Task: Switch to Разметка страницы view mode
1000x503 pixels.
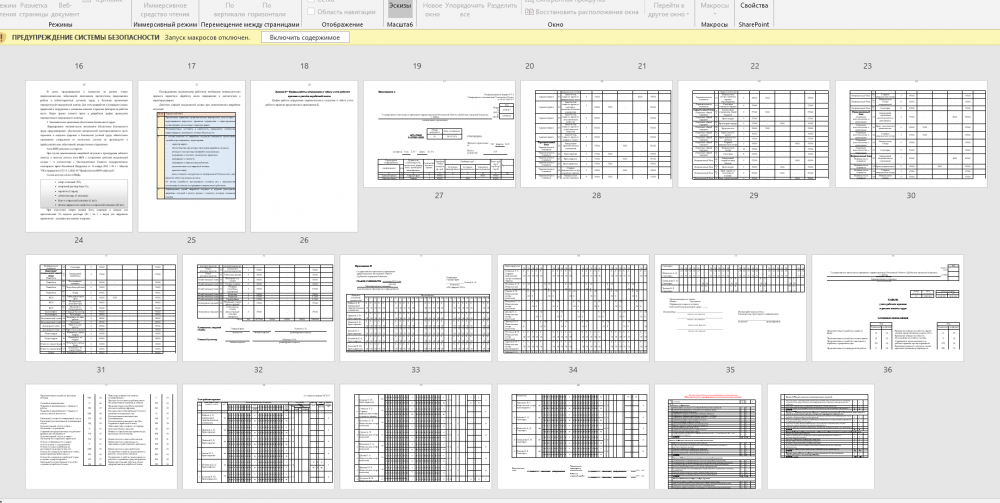Action: pyautogui.click(x=33, y=9)
